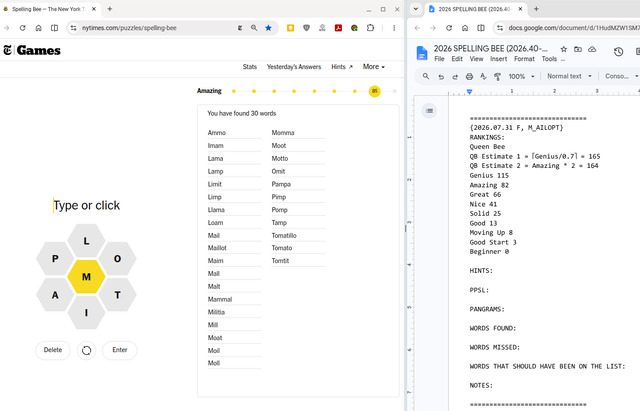This screenshot has height=411, width=640.
Task: Open the Hints link
Action: pos(342,67)
